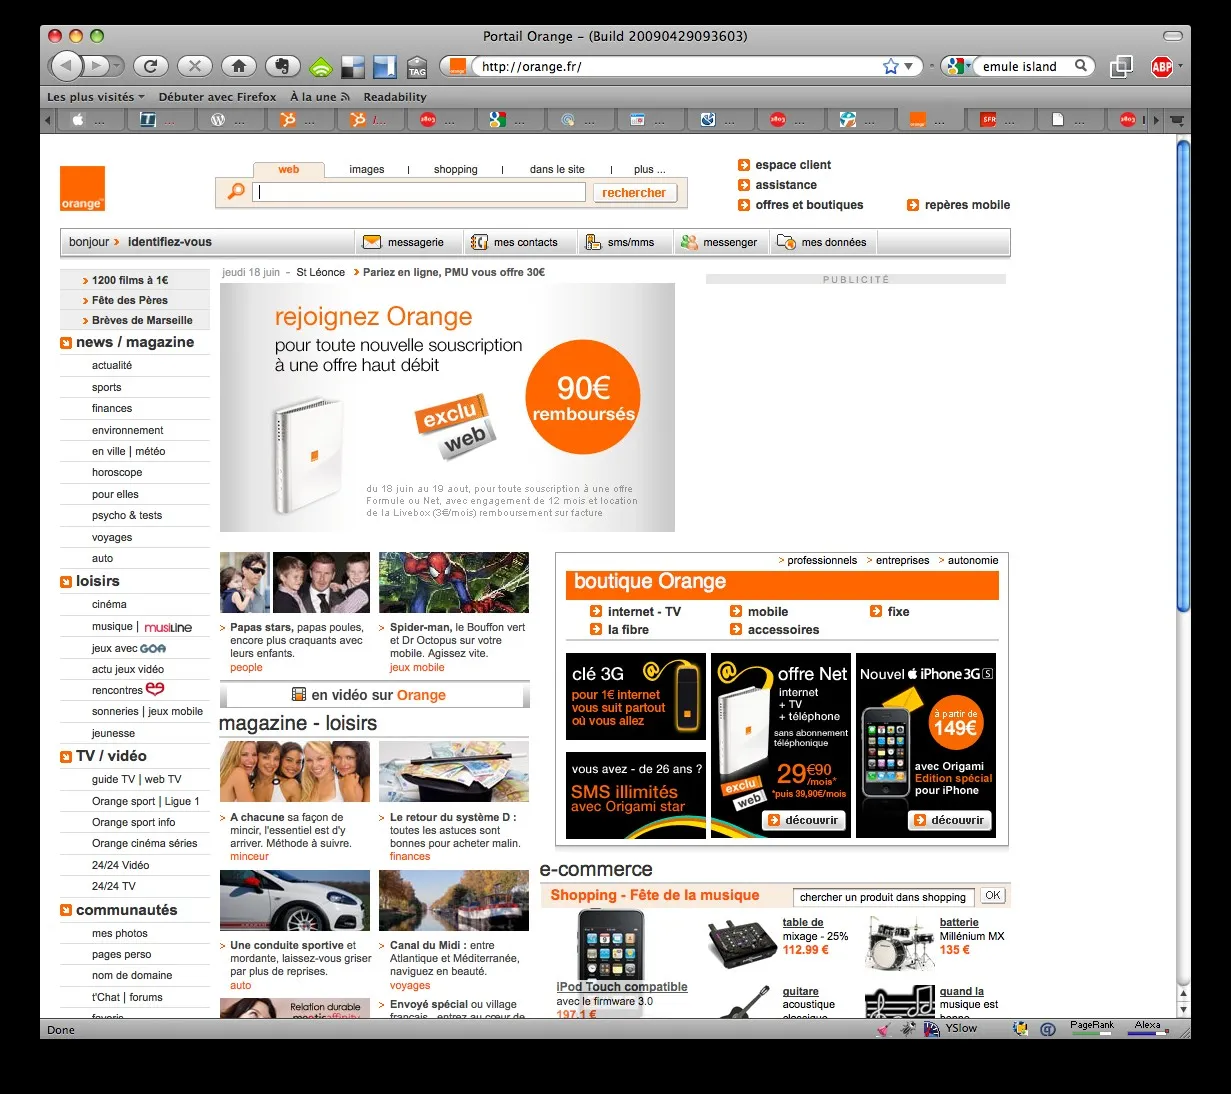Click the shopping product search field
The height and width of the screenshot is (1094, 1231).
[884, 897]
